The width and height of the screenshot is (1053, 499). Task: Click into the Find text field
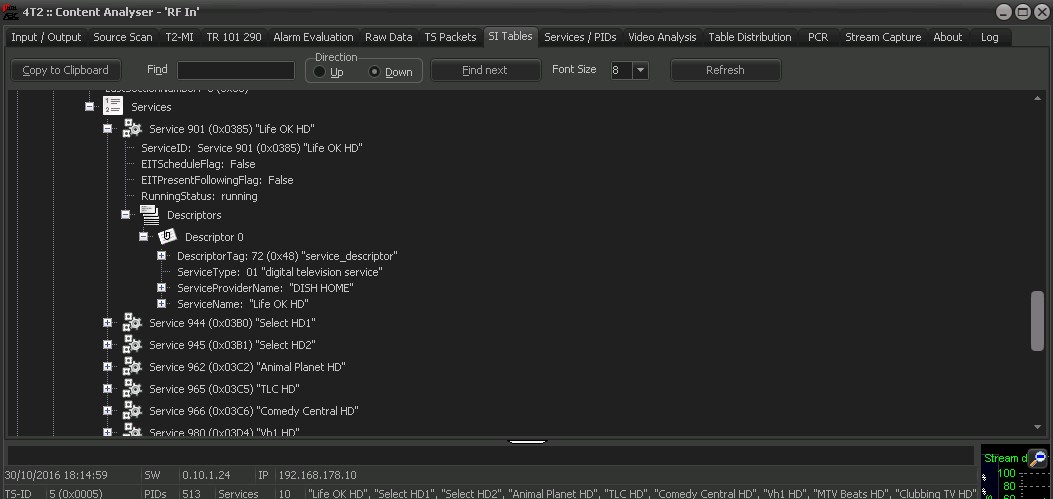pos(236,70)
